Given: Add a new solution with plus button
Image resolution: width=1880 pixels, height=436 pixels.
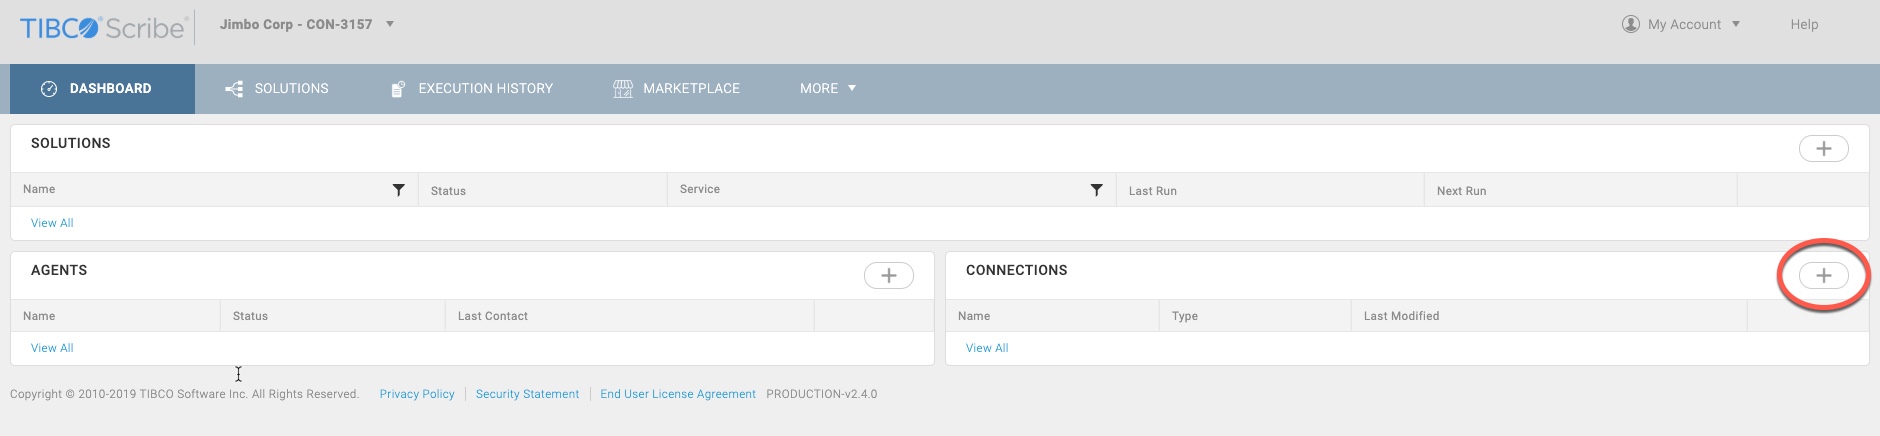Looking at the screenshot, I should click(x=1823, y=149).
